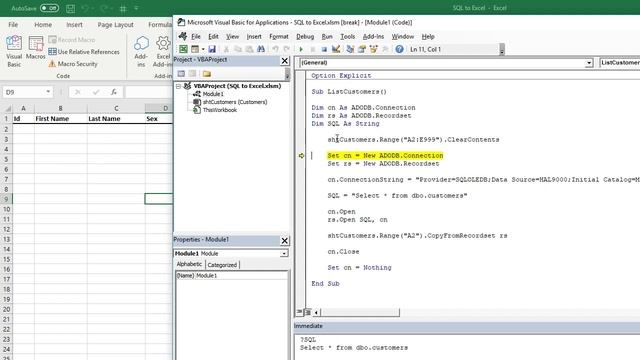The height and width of the screenshot is (360, 640).
Task: Click the yellow execution arrow in code margin
Action: click(x=301, y=156)
